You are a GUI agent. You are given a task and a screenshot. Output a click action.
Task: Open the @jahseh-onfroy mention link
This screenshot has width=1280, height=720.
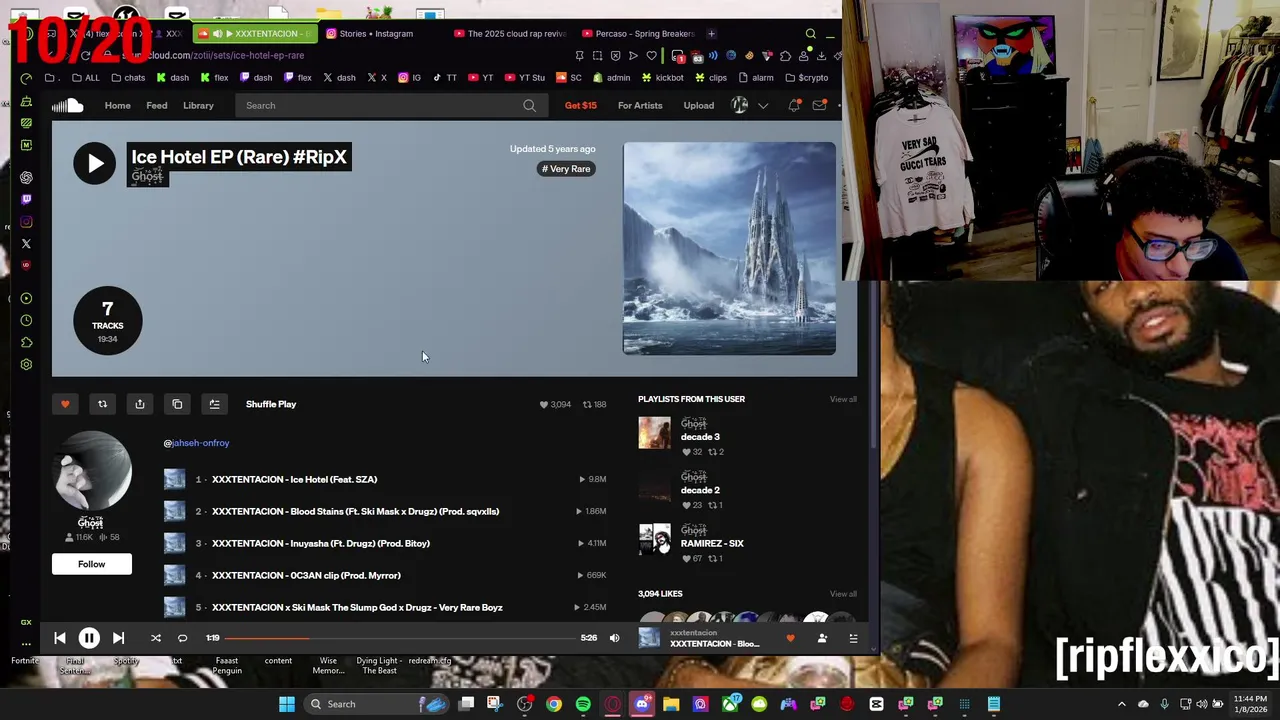[197, 443]
